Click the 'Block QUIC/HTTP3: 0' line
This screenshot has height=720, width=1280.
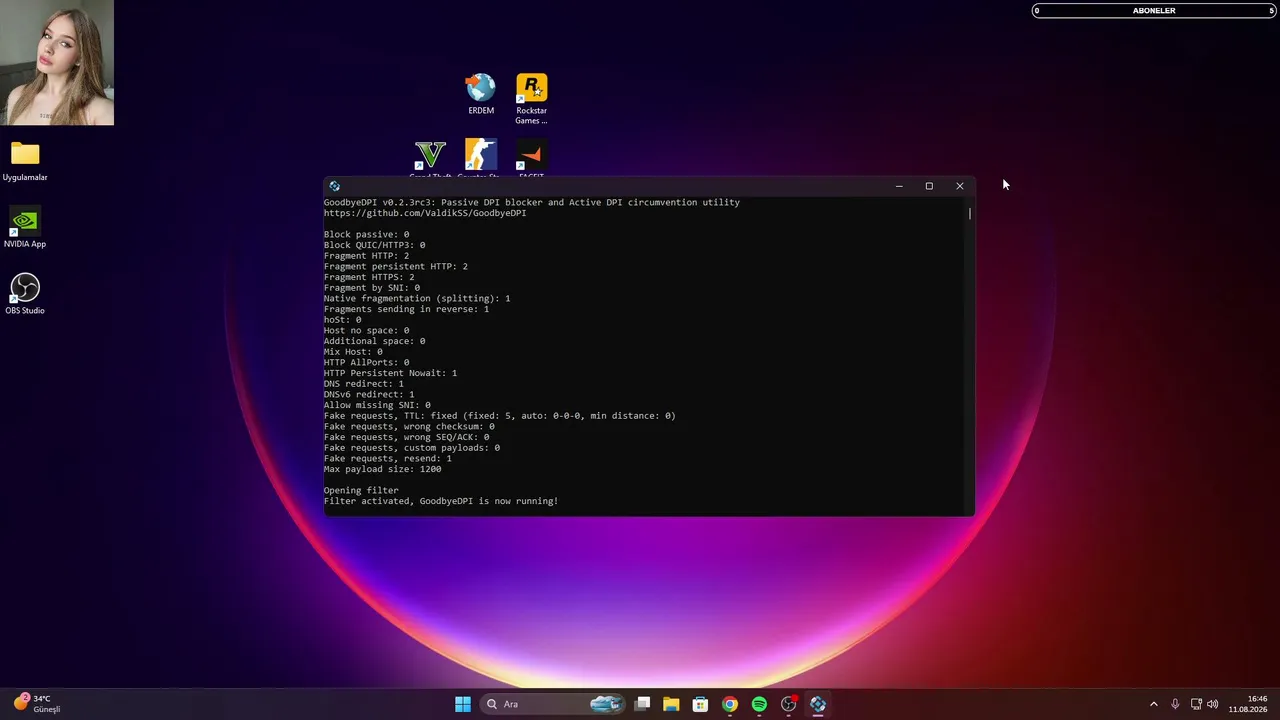[x=374, y=245]
